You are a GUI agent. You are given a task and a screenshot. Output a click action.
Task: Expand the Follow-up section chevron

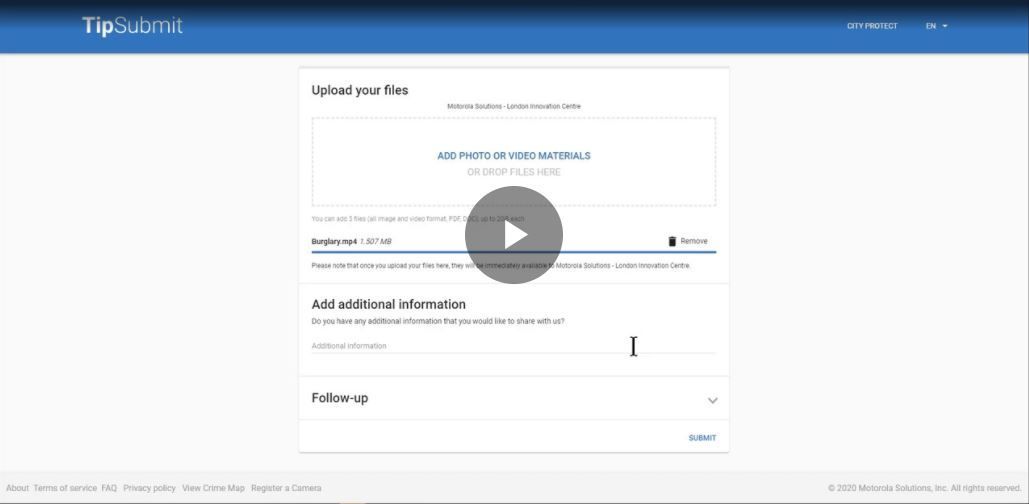712,400
